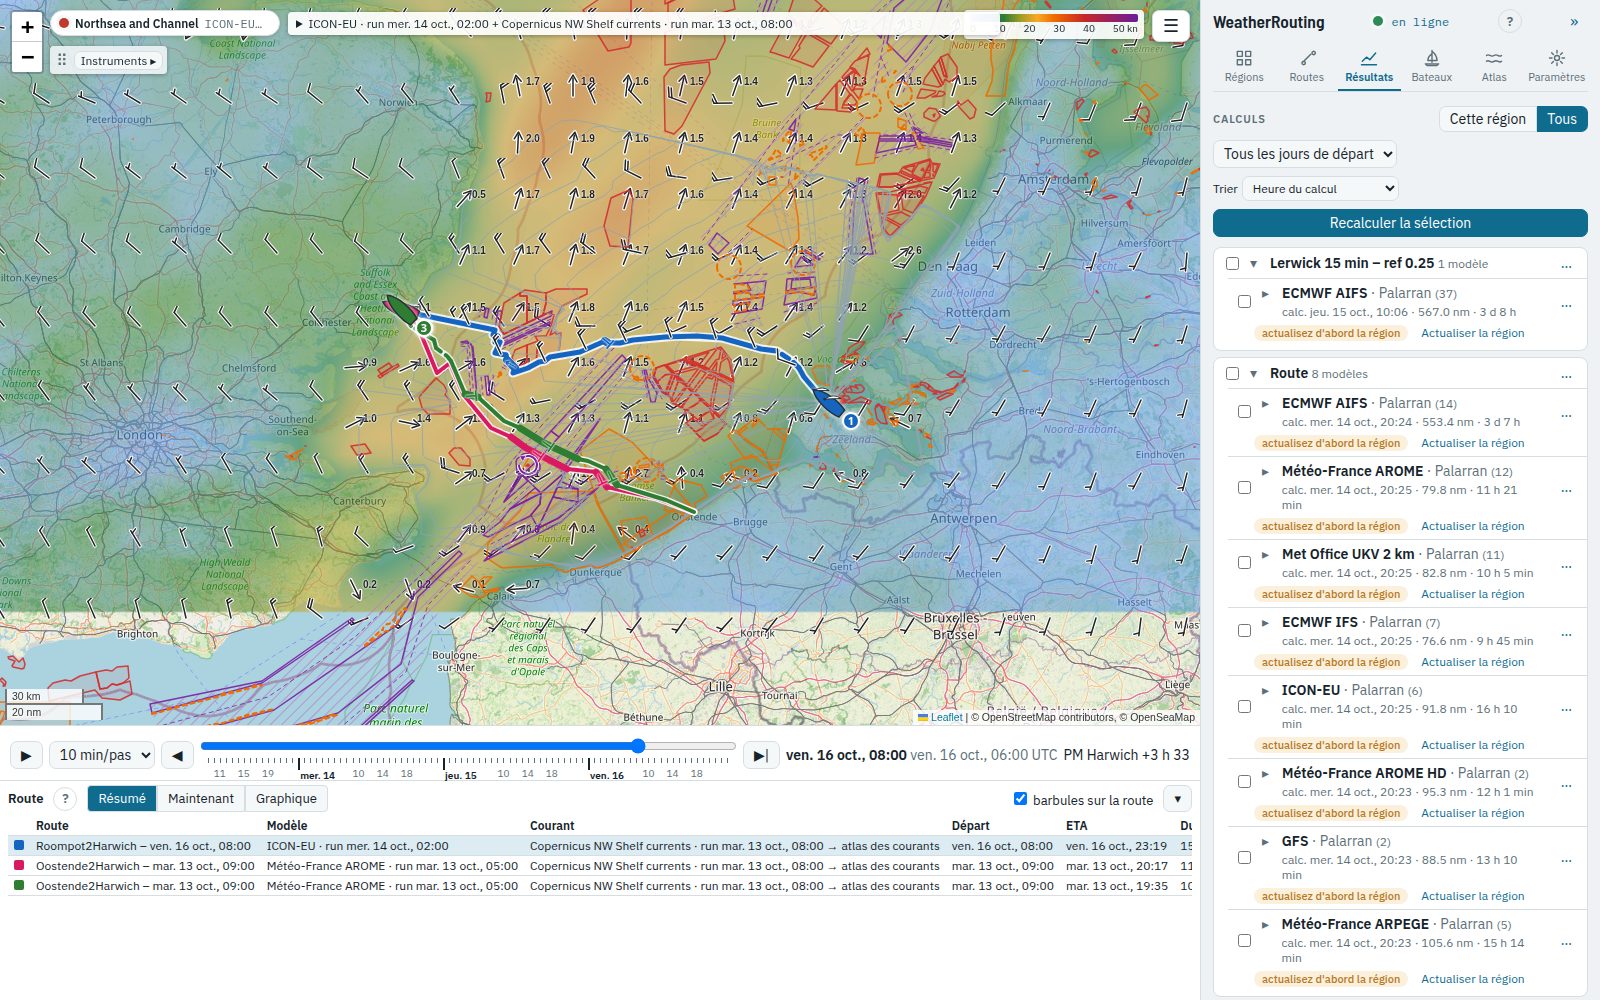
Task: Tick the ECMWF IFS Palarran checkbox
Action: (x=1244, y=631)
